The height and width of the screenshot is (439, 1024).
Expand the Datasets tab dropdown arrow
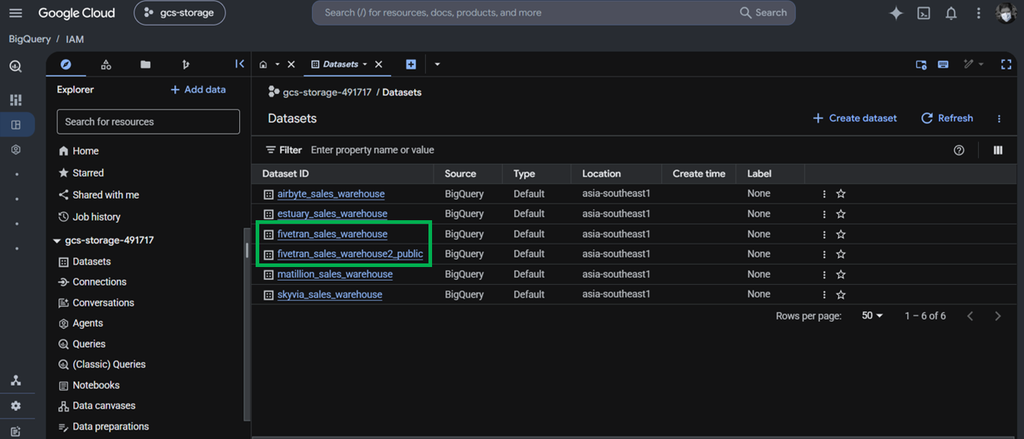(365, 64)
